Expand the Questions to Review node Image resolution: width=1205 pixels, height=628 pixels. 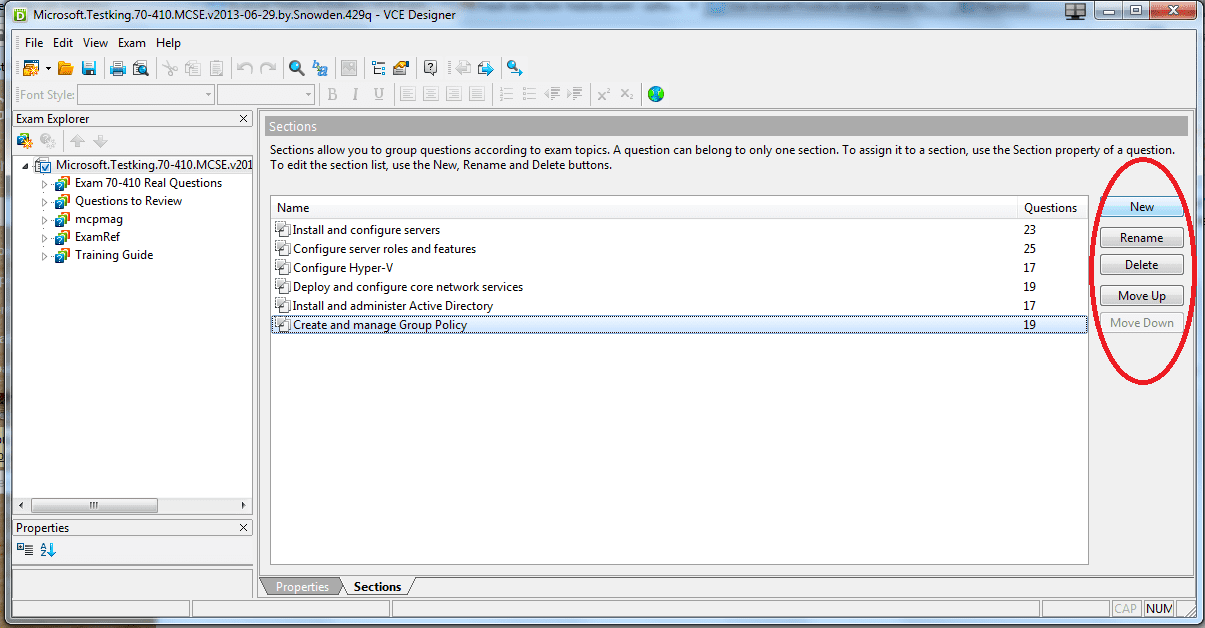[45, 202]
